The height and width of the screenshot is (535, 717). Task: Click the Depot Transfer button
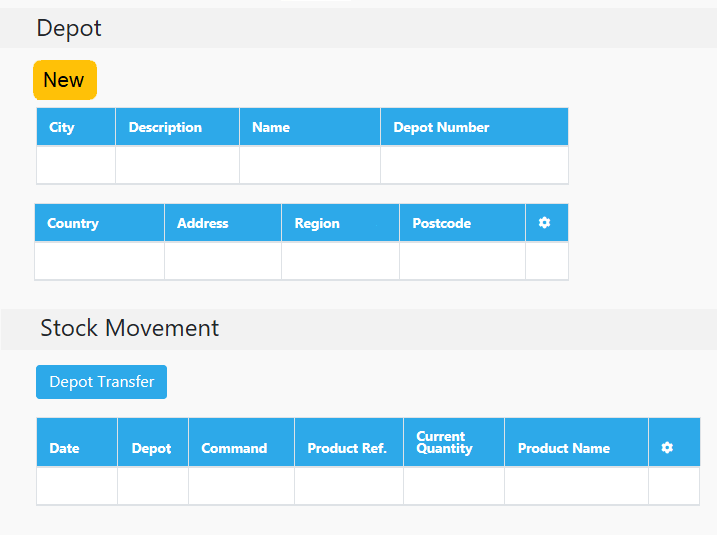tap(102, 382)
